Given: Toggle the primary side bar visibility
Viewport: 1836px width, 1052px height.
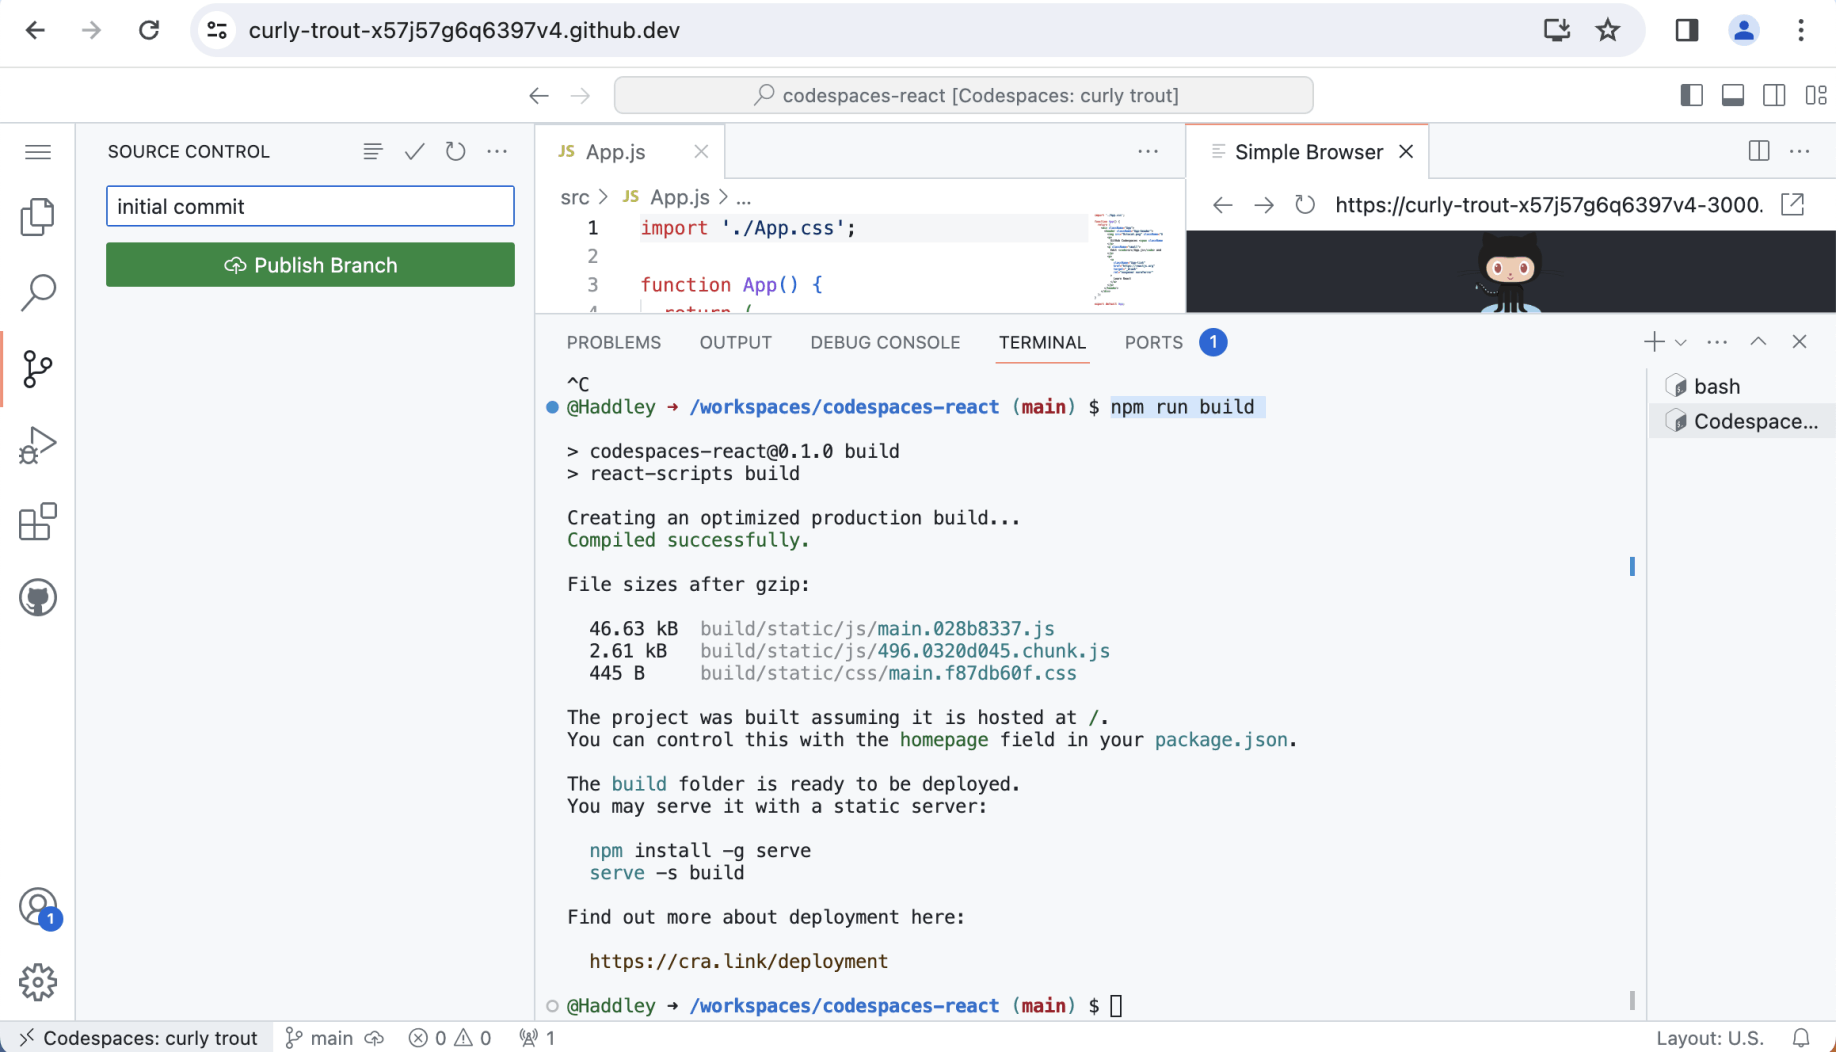Looking at the screenshot, I should [x=1691, y=95].
